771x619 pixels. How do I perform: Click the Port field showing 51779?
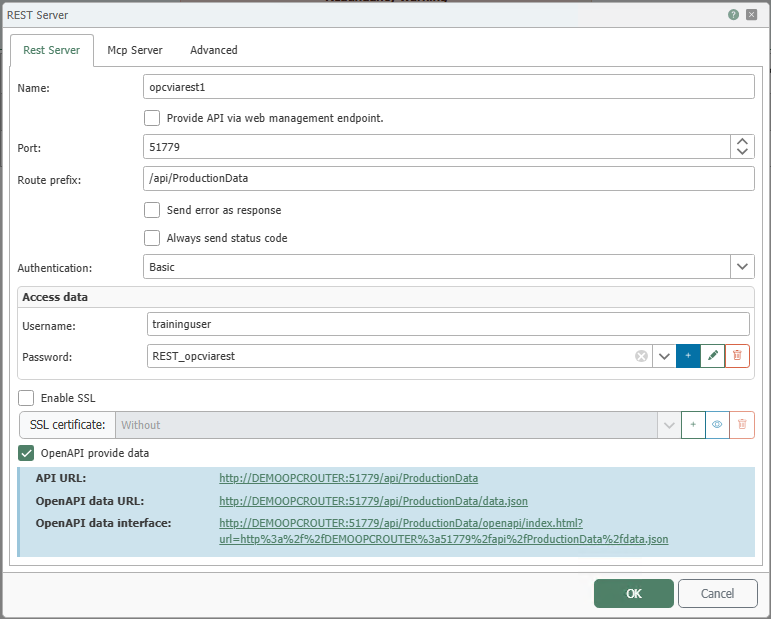[x=437, y=147]
